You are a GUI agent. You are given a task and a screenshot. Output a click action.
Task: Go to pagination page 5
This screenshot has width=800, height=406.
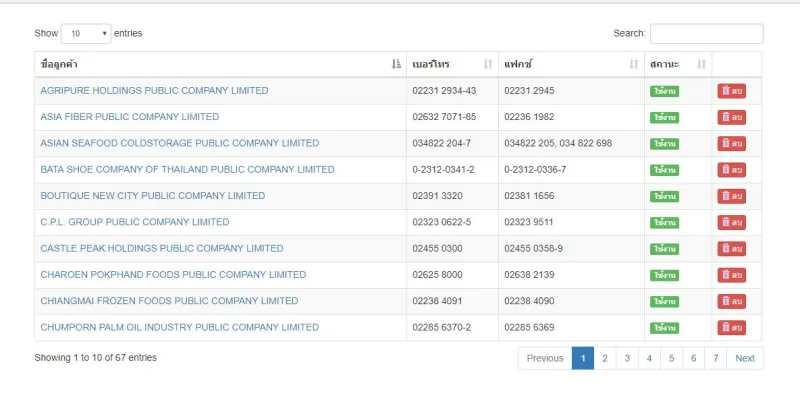(671, 358)
